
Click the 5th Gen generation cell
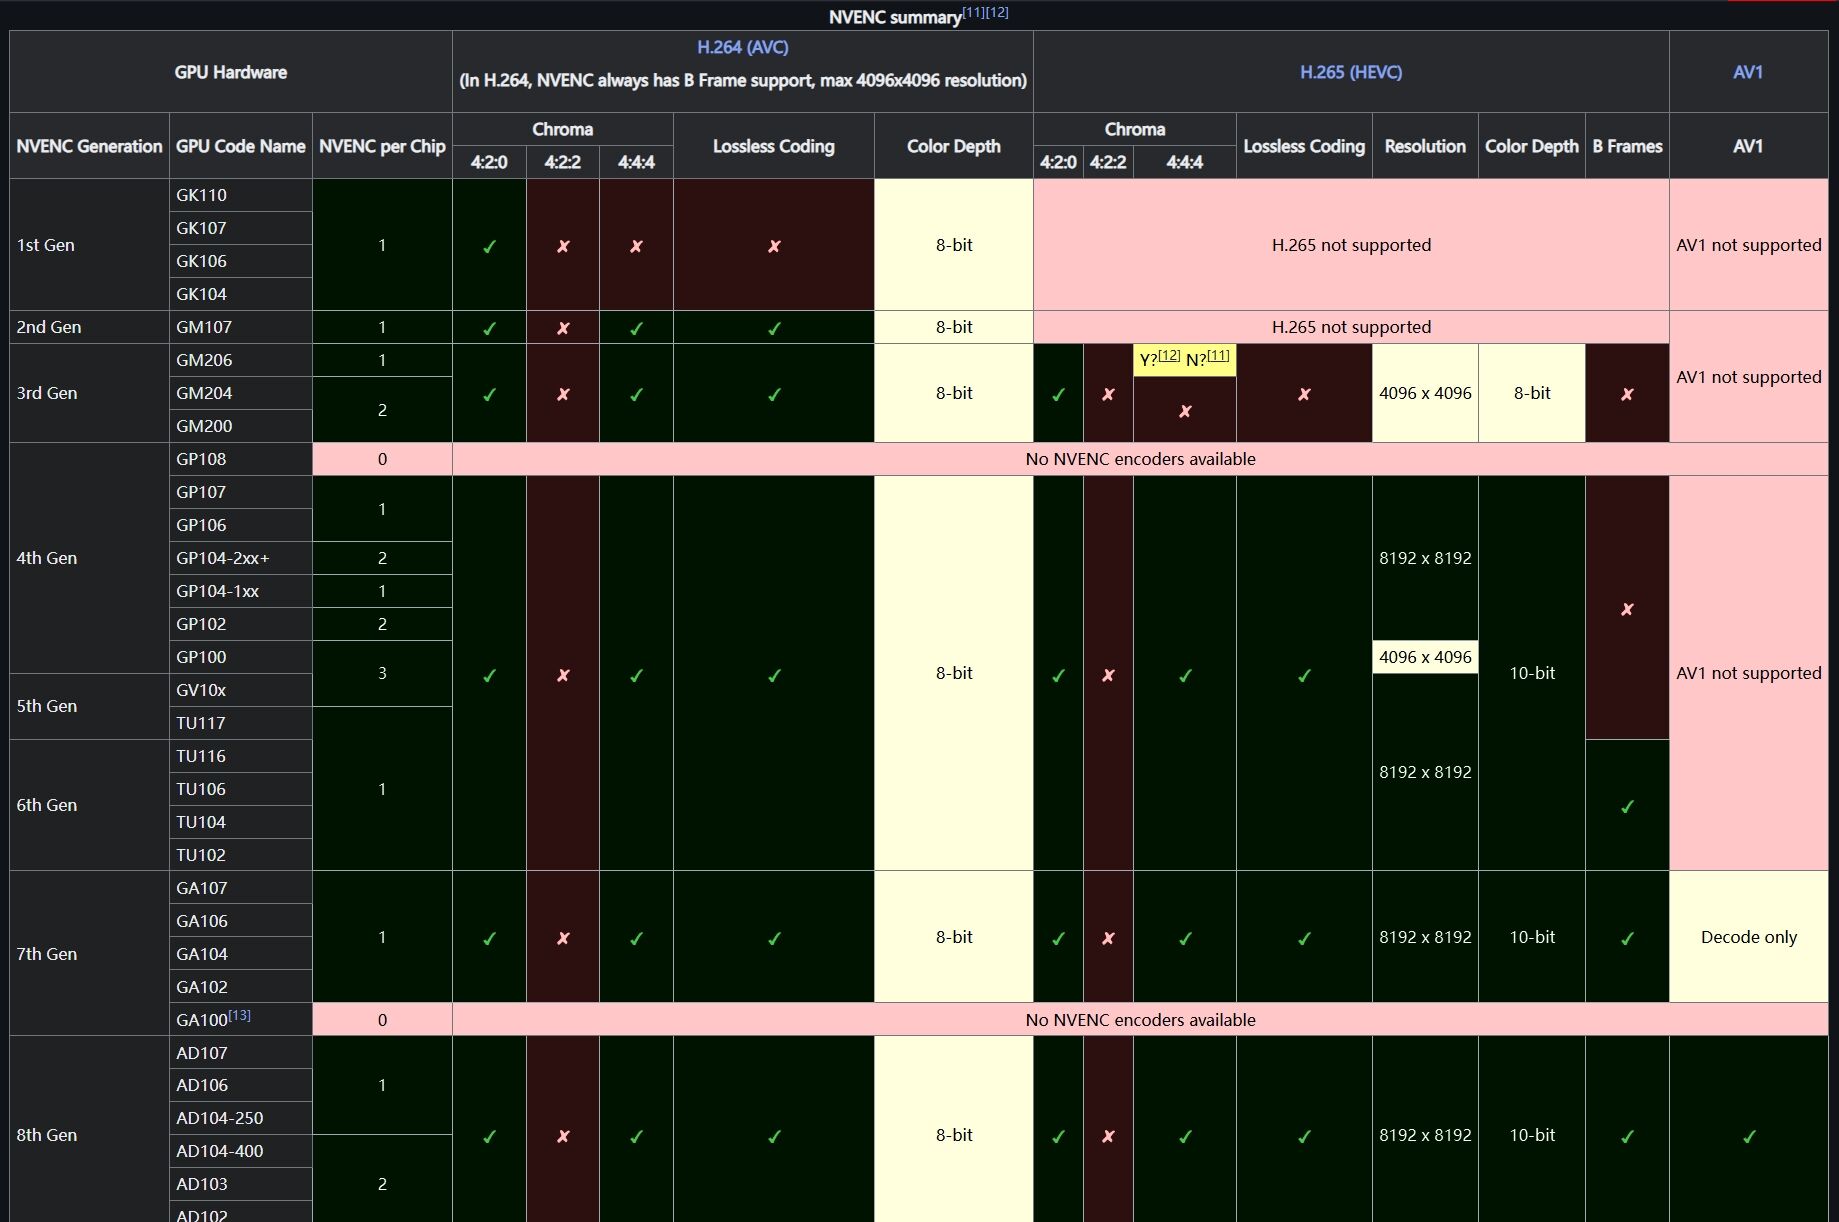point(89,706)
